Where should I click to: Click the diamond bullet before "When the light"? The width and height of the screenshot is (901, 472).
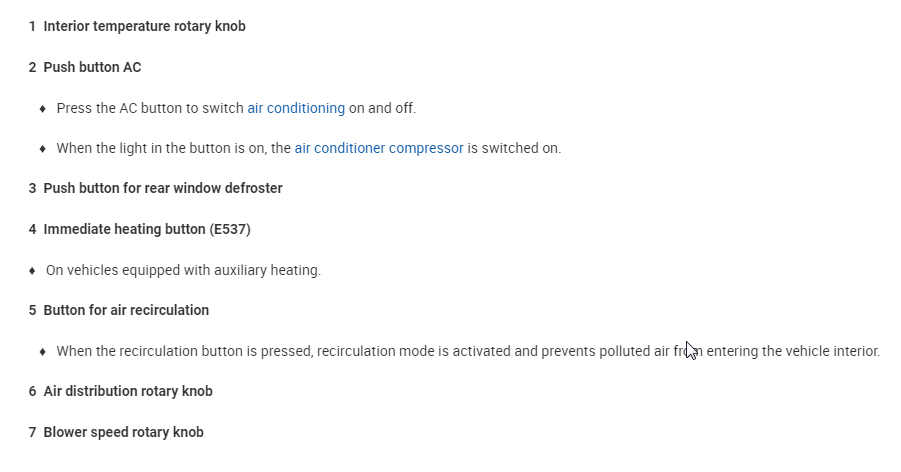coord(42,149)
